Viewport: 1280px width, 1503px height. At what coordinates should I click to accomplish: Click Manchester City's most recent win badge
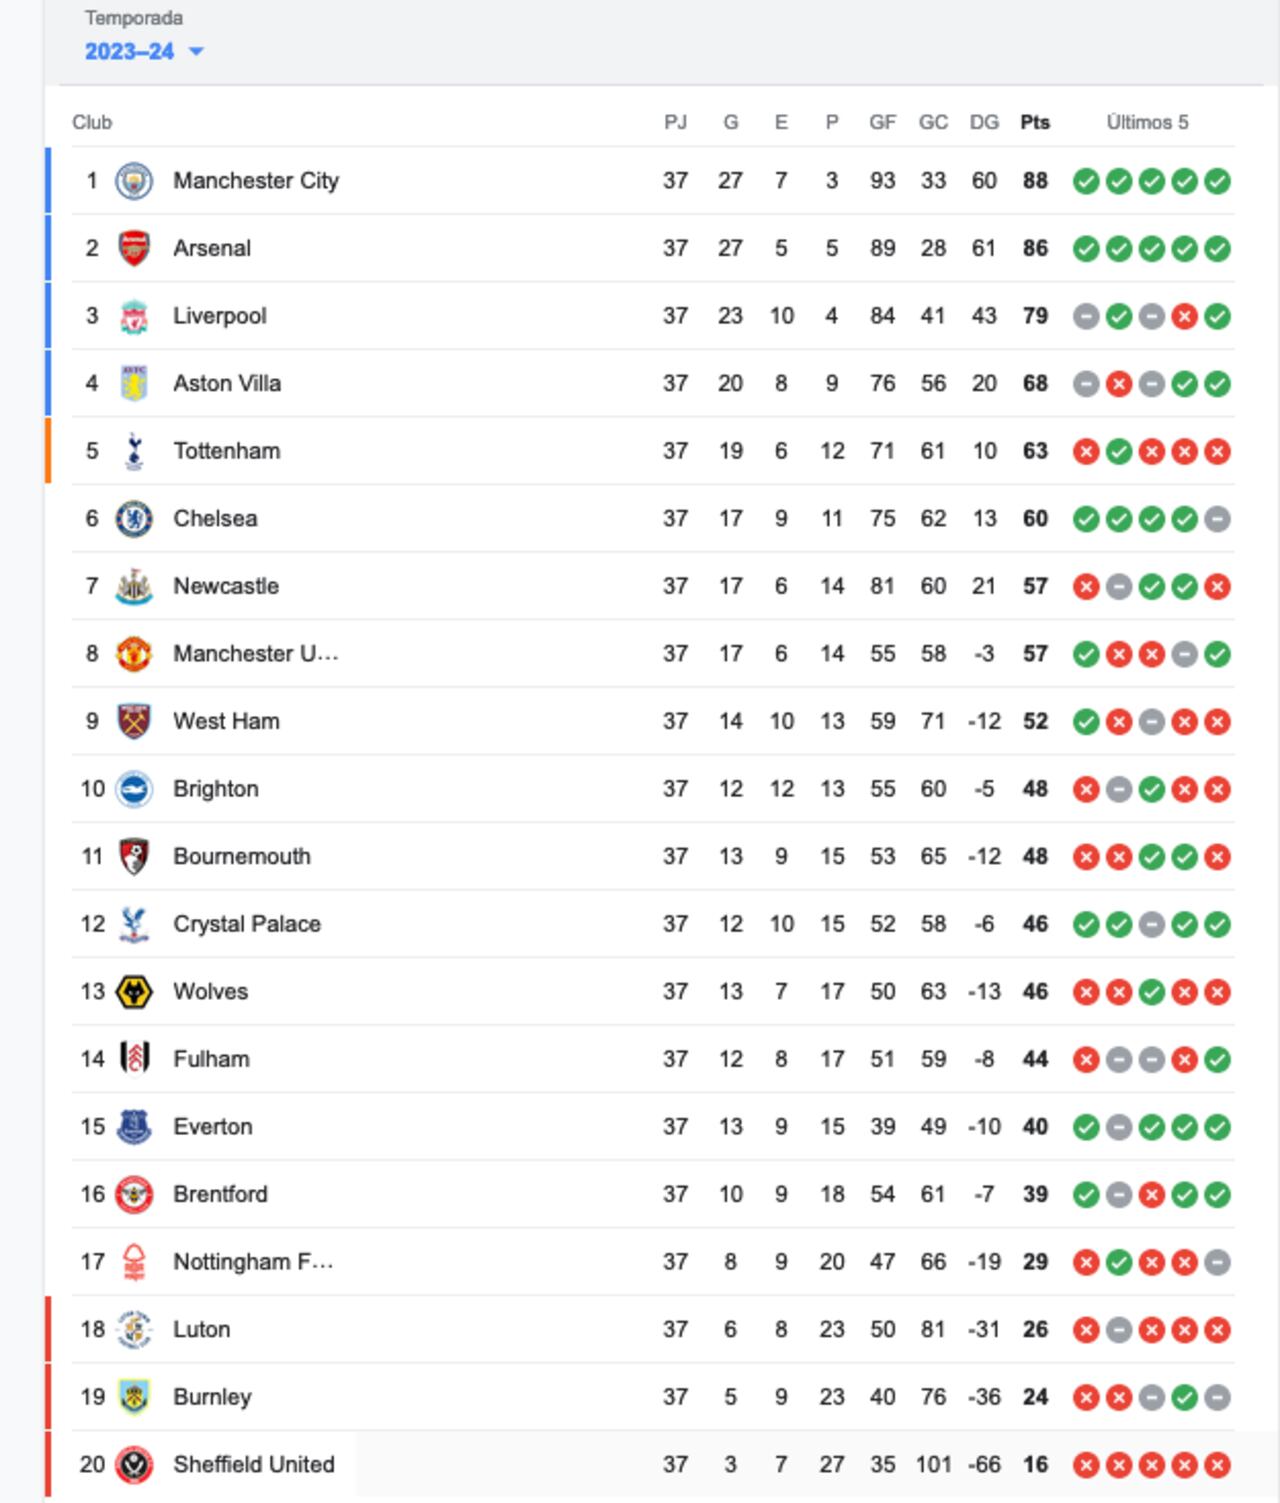1218,181
